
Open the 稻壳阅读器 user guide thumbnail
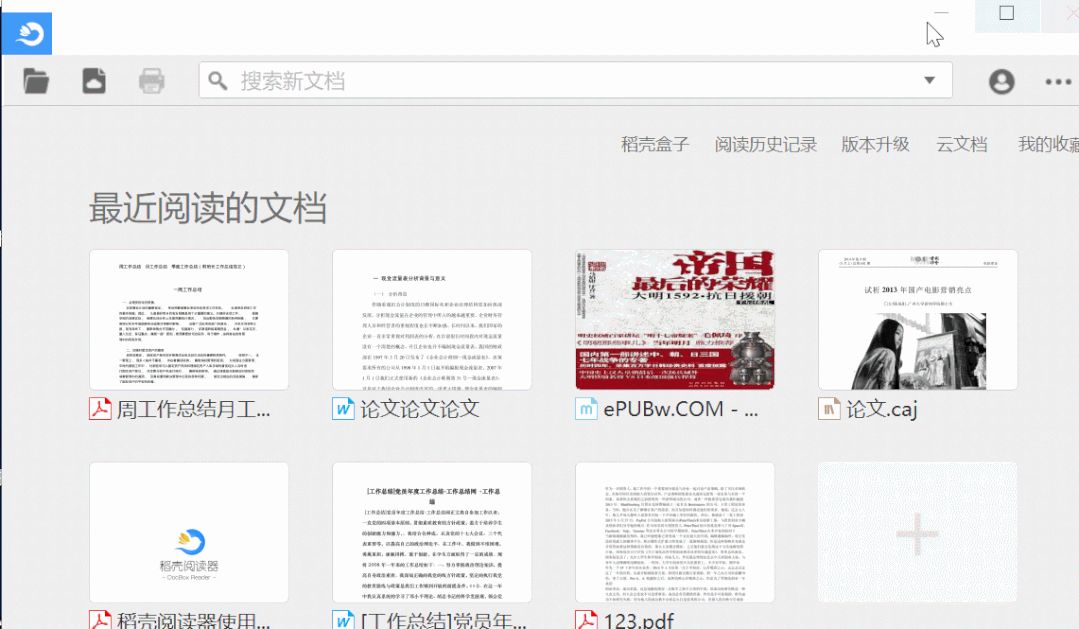pyautogui.click(x=189, y=533)
